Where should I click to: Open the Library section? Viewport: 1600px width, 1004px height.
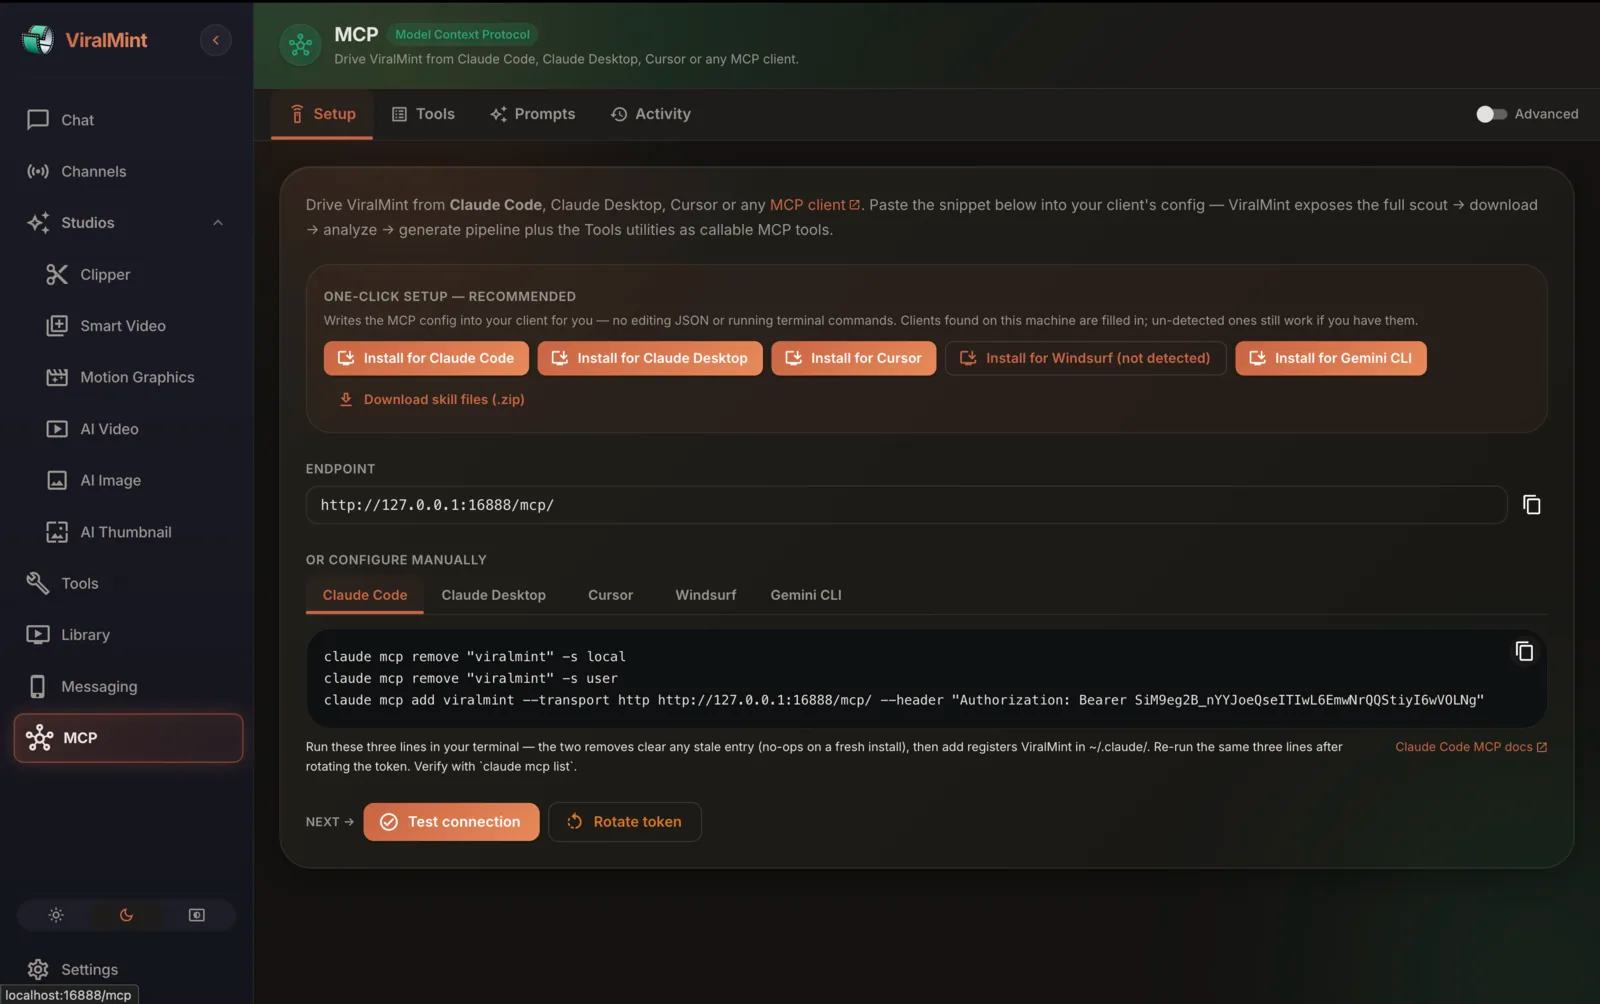(x=127, y=635)
